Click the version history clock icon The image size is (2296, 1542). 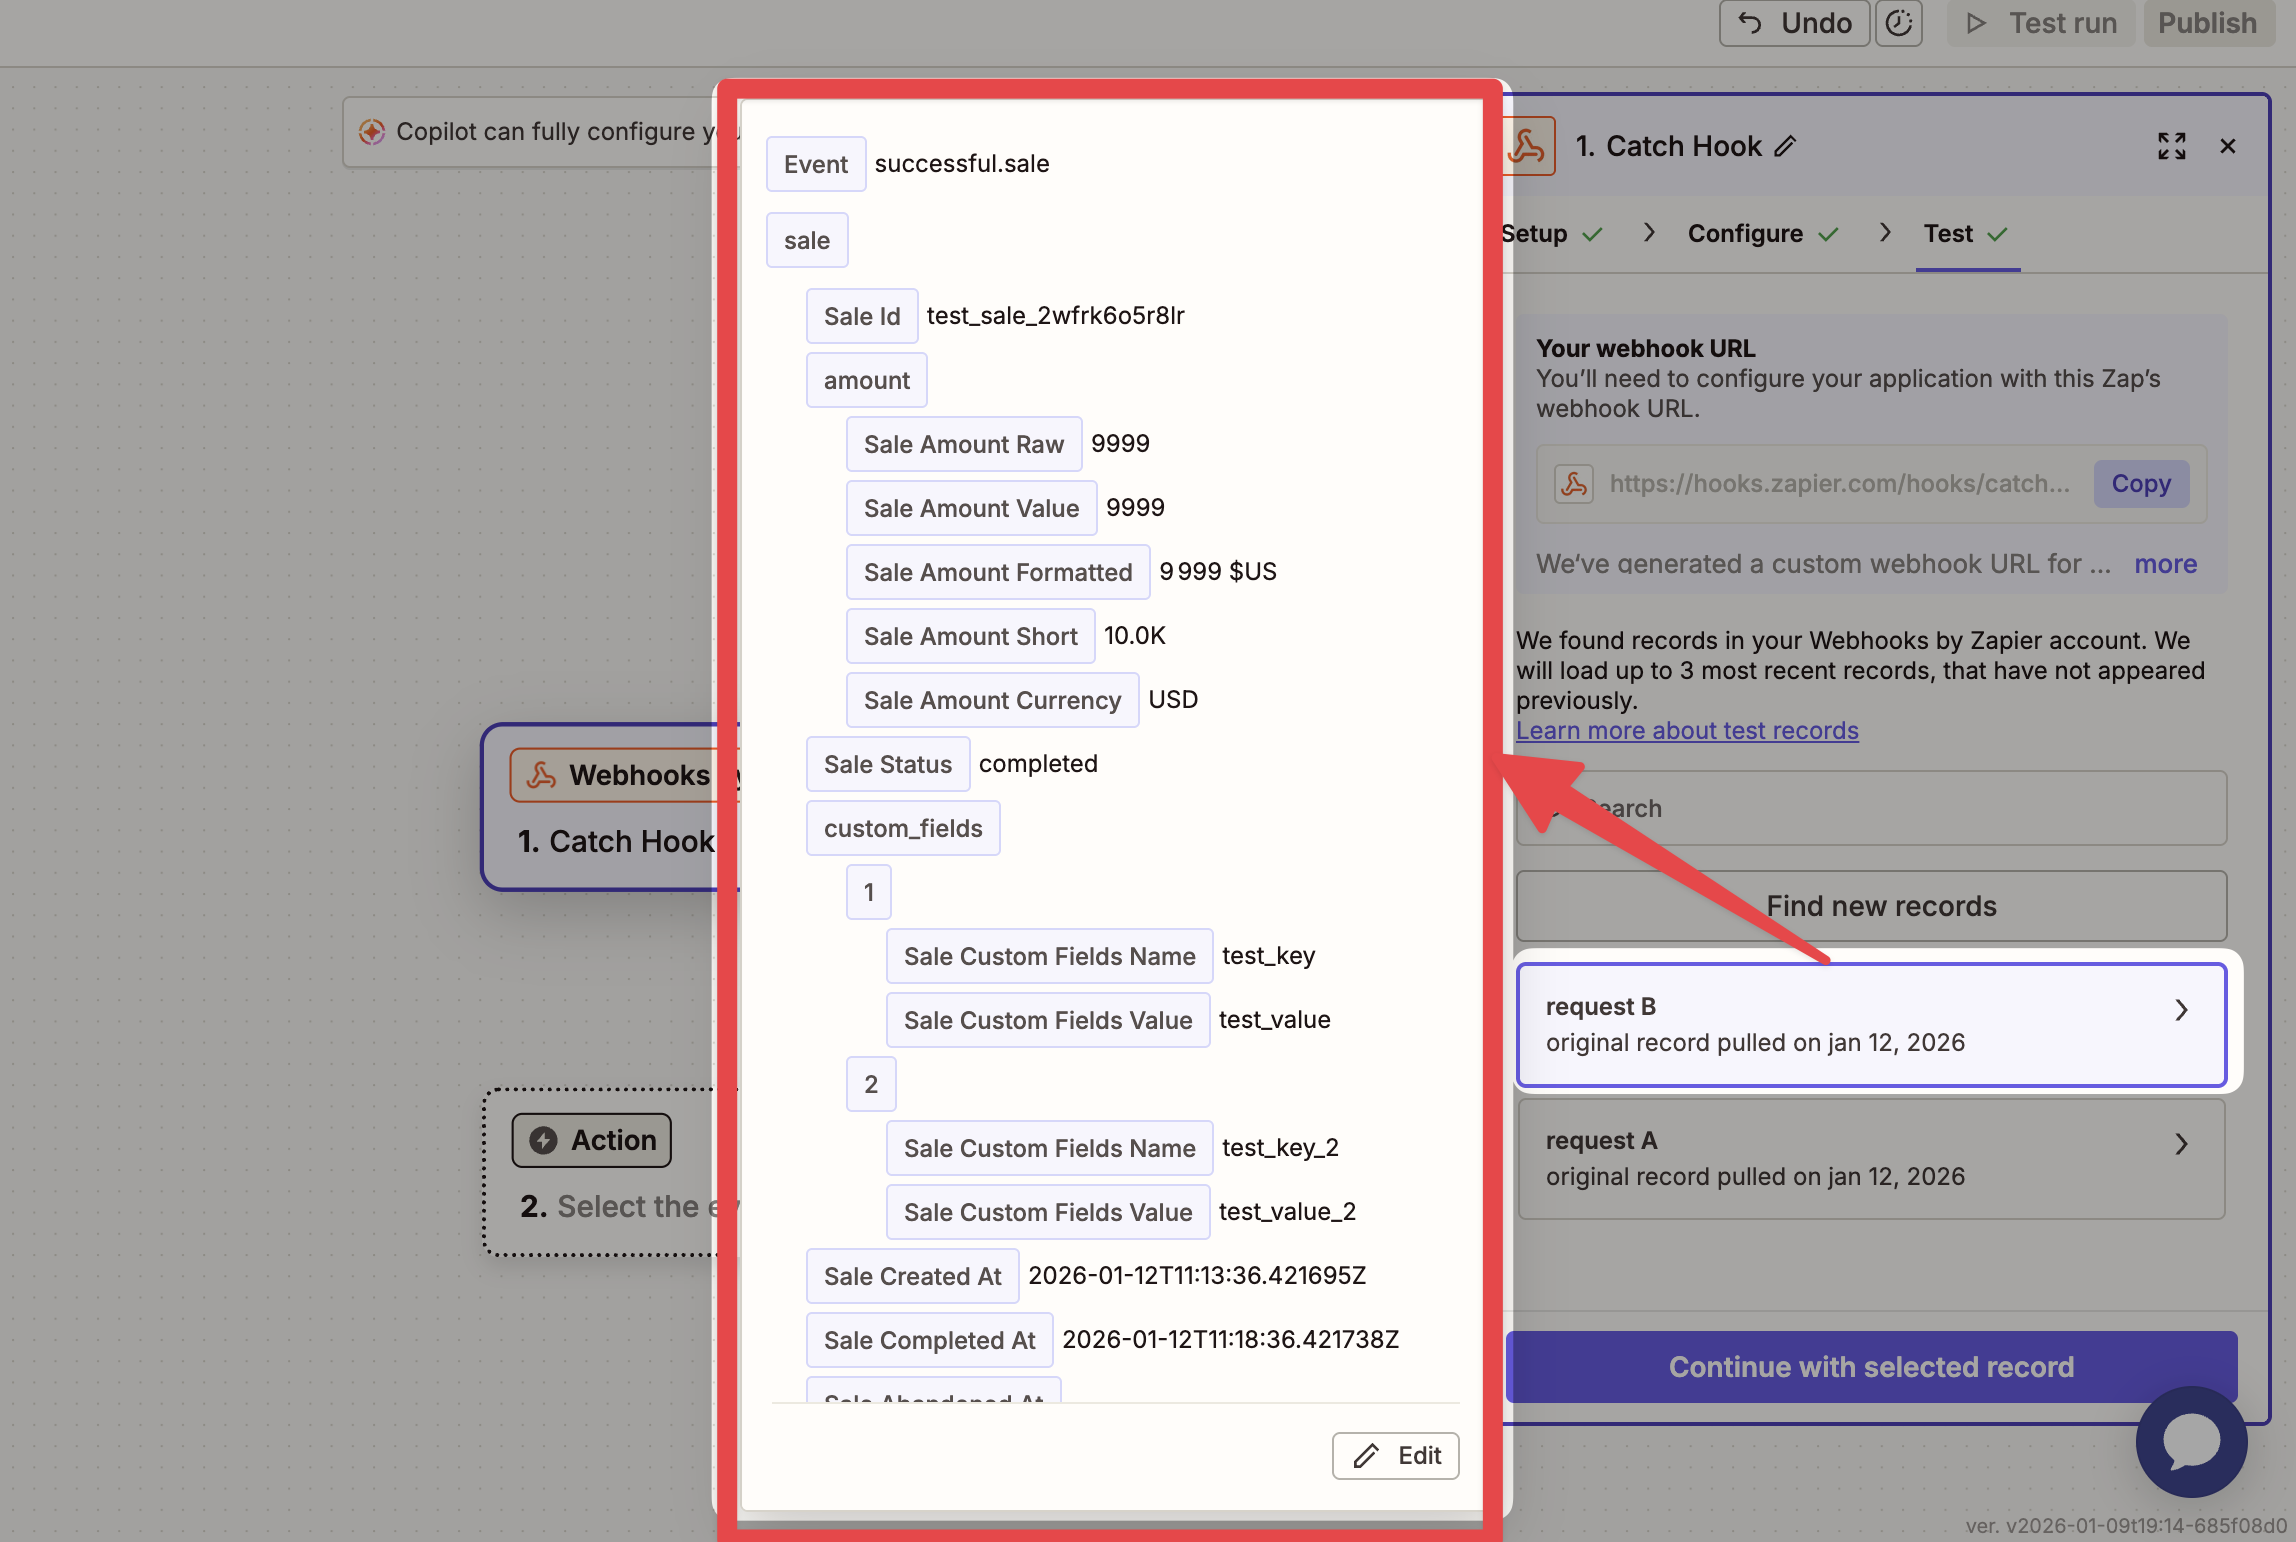click(1898, 23)
